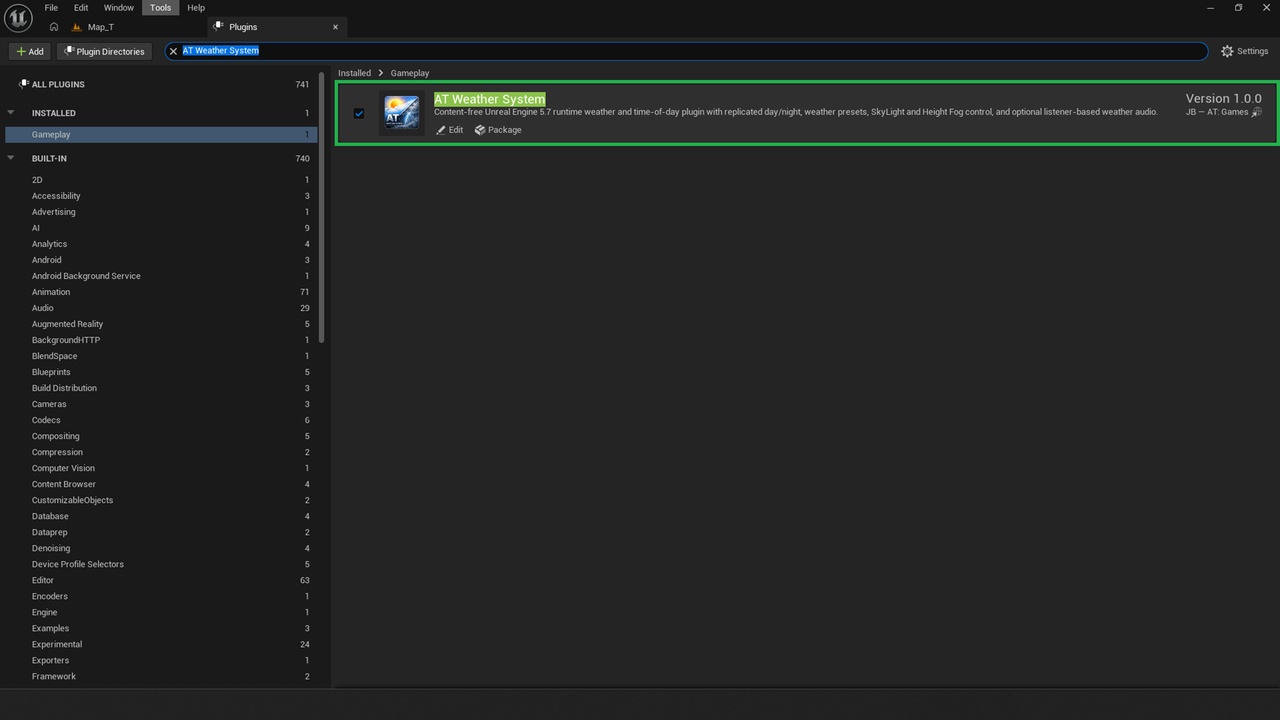The height and width of the screenshot is (720, 1280).
Task: Close the Plugins tab
Action: 335,27
